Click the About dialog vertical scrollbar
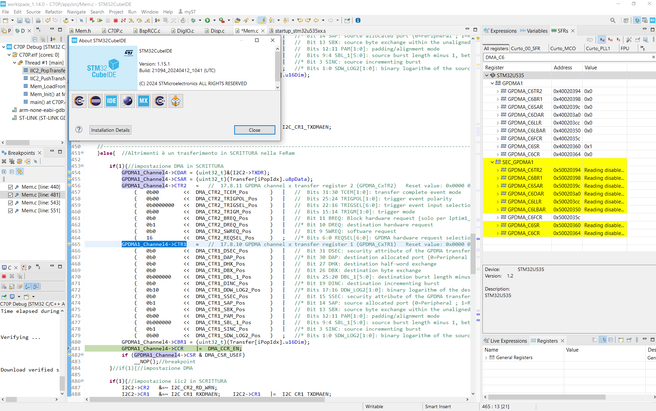Image resolution: width=656 pixels, height=411 pixels. tap(277, 67)
